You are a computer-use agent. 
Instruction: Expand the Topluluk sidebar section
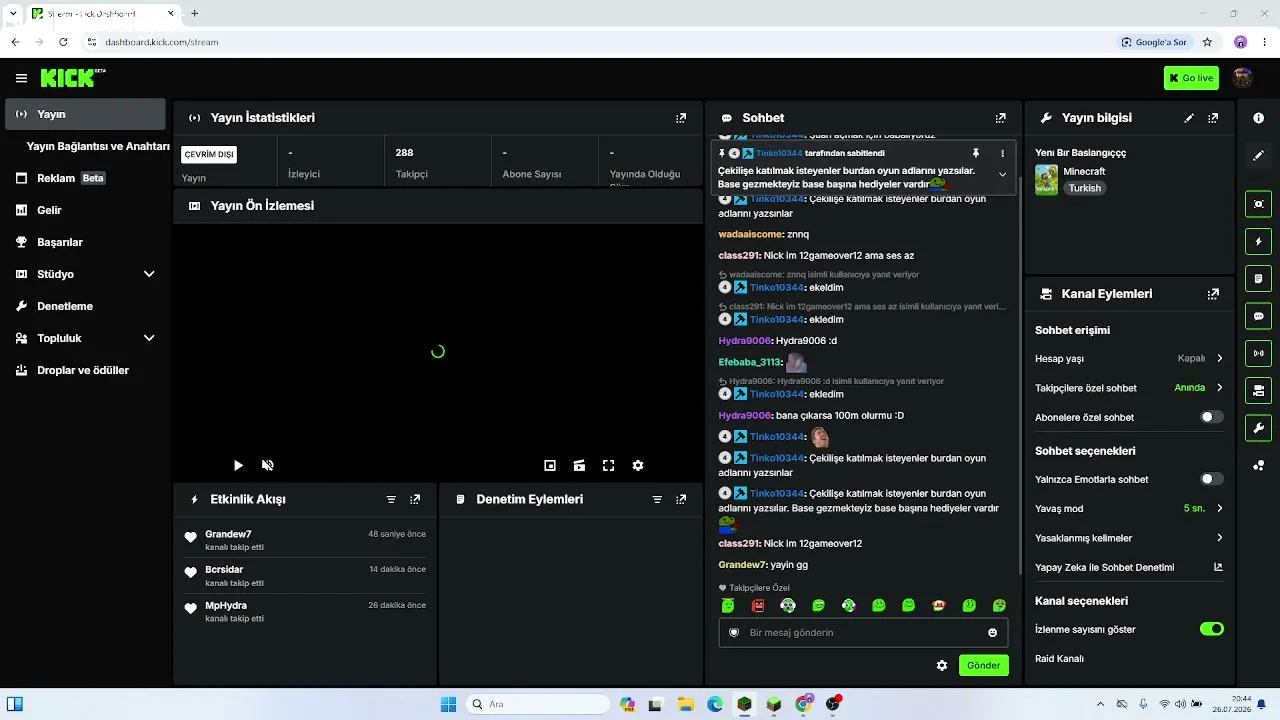pos(149,338)
